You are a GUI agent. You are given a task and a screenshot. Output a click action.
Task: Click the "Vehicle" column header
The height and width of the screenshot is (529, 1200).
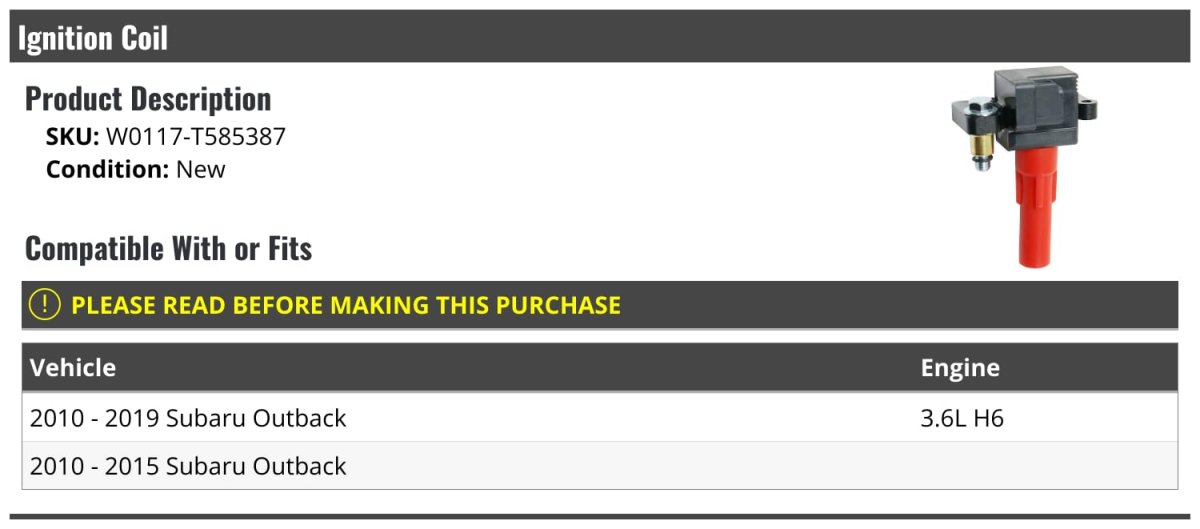[73, 368]
